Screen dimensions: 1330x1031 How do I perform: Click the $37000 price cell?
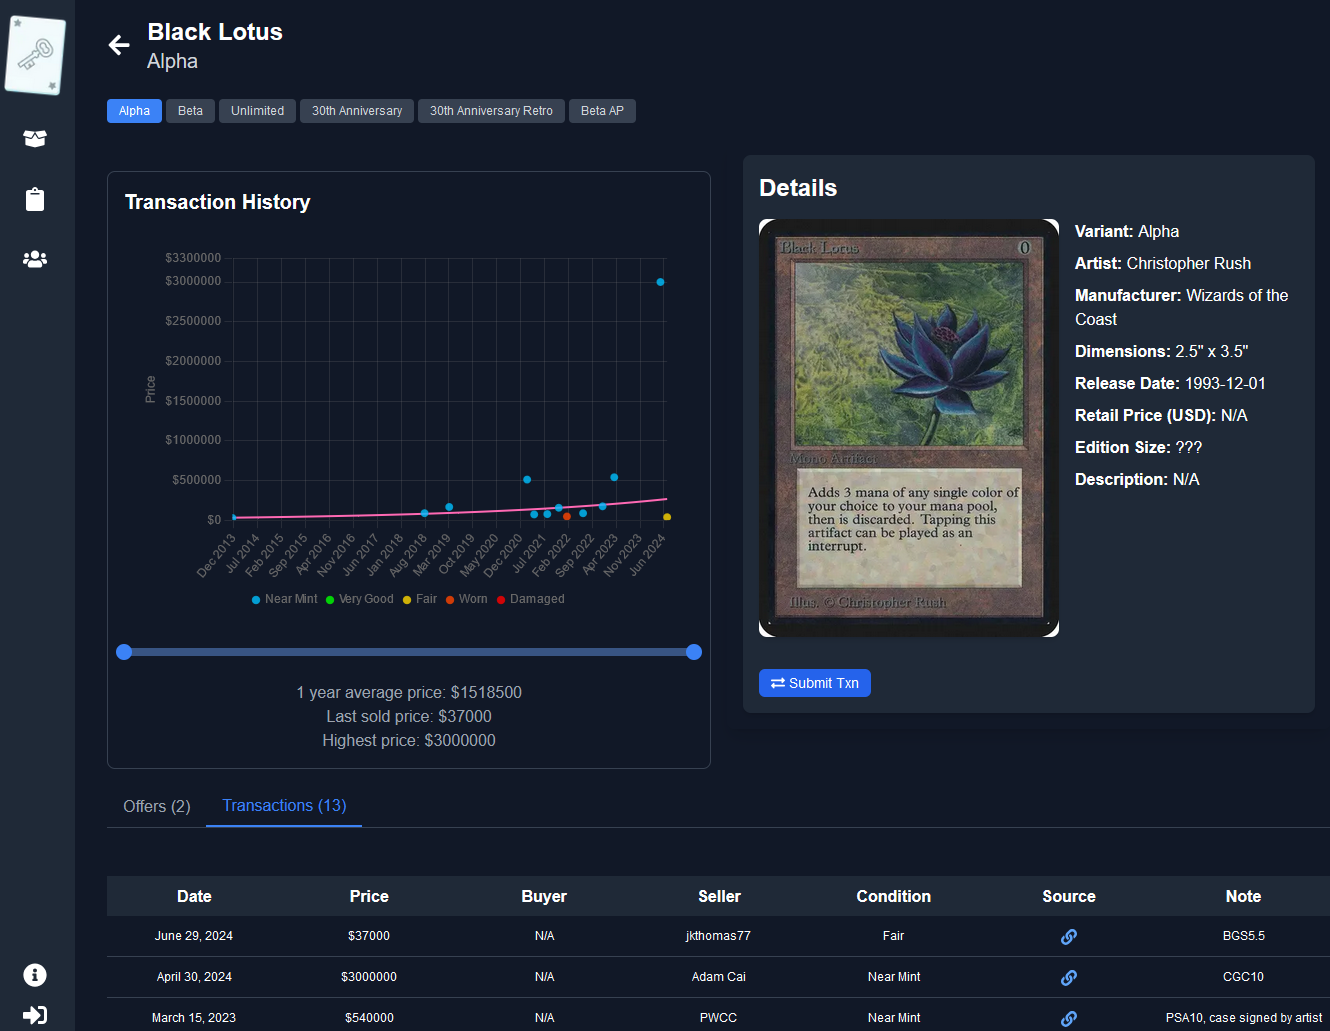pyautogui.click(x=369, y=936)
